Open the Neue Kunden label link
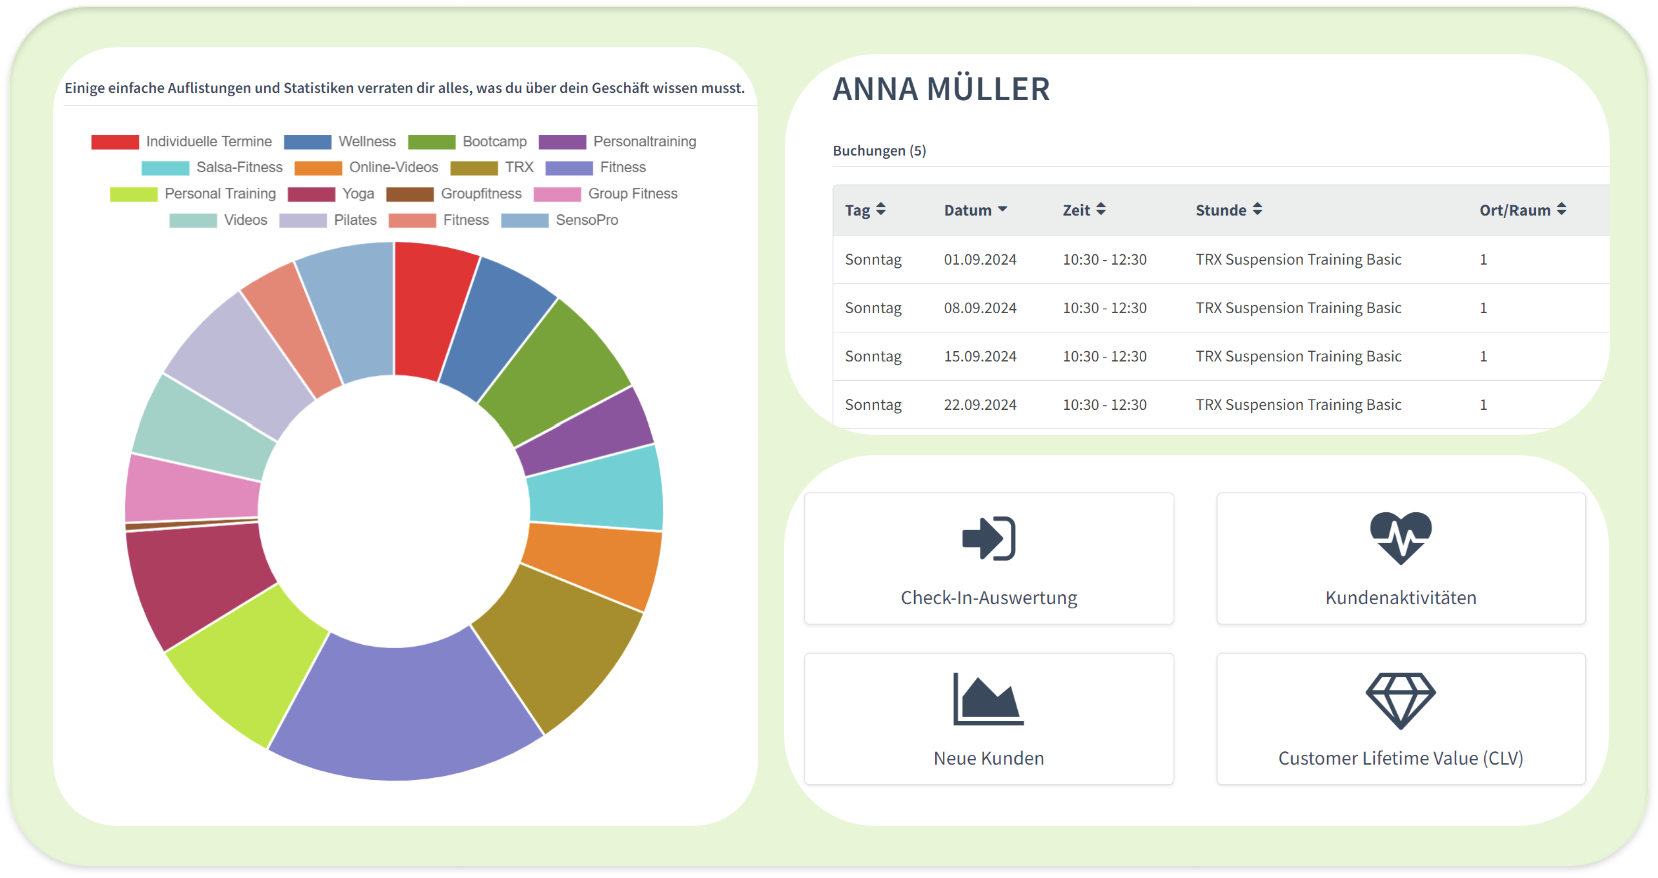1658x878 pixels. [988, 758]
